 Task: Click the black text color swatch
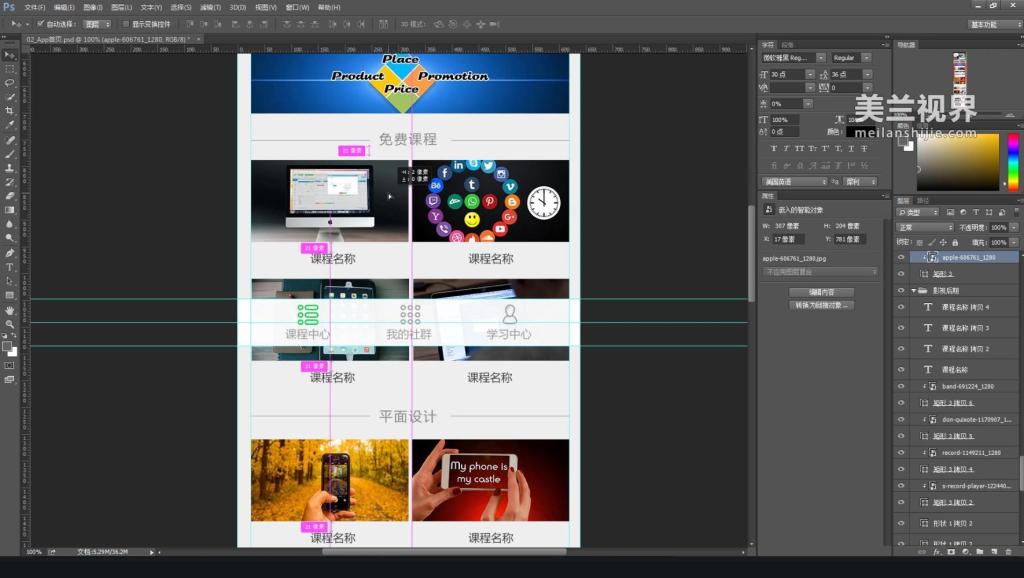coord(861,132)
